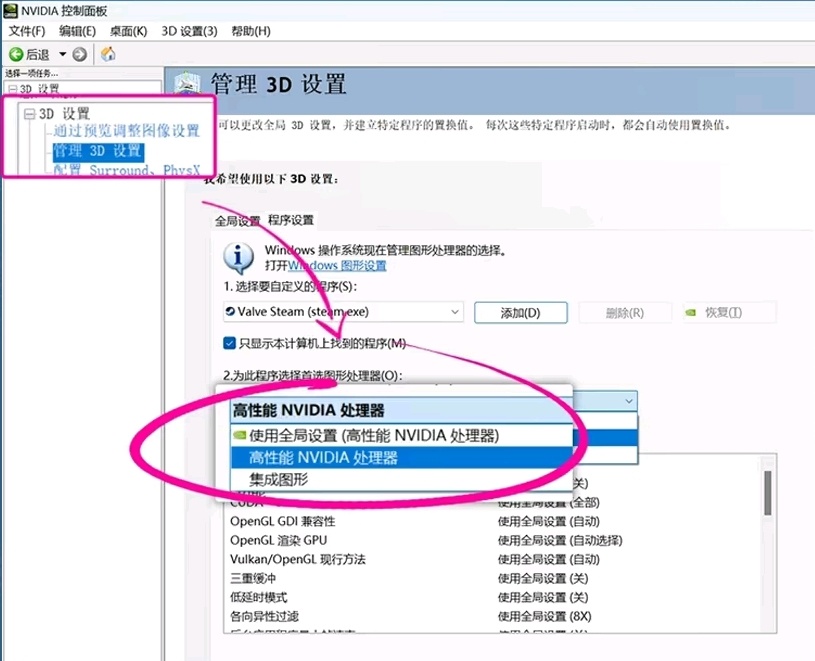Screen dimensions: 815x661
Task: Open the Valve Steam program dropdown
Action: click(x=455, y=312)
